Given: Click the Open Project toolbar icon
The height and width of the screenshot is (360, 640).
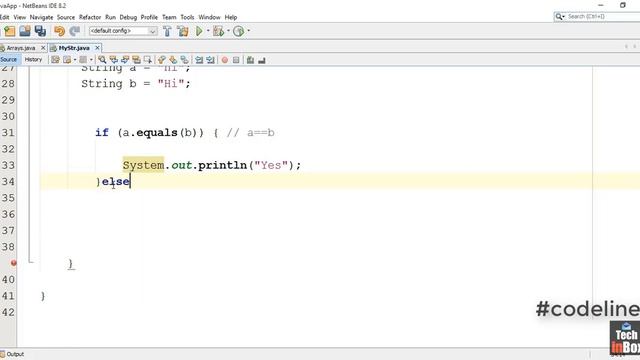Looking at the screenshot, I should pos(25,31).
